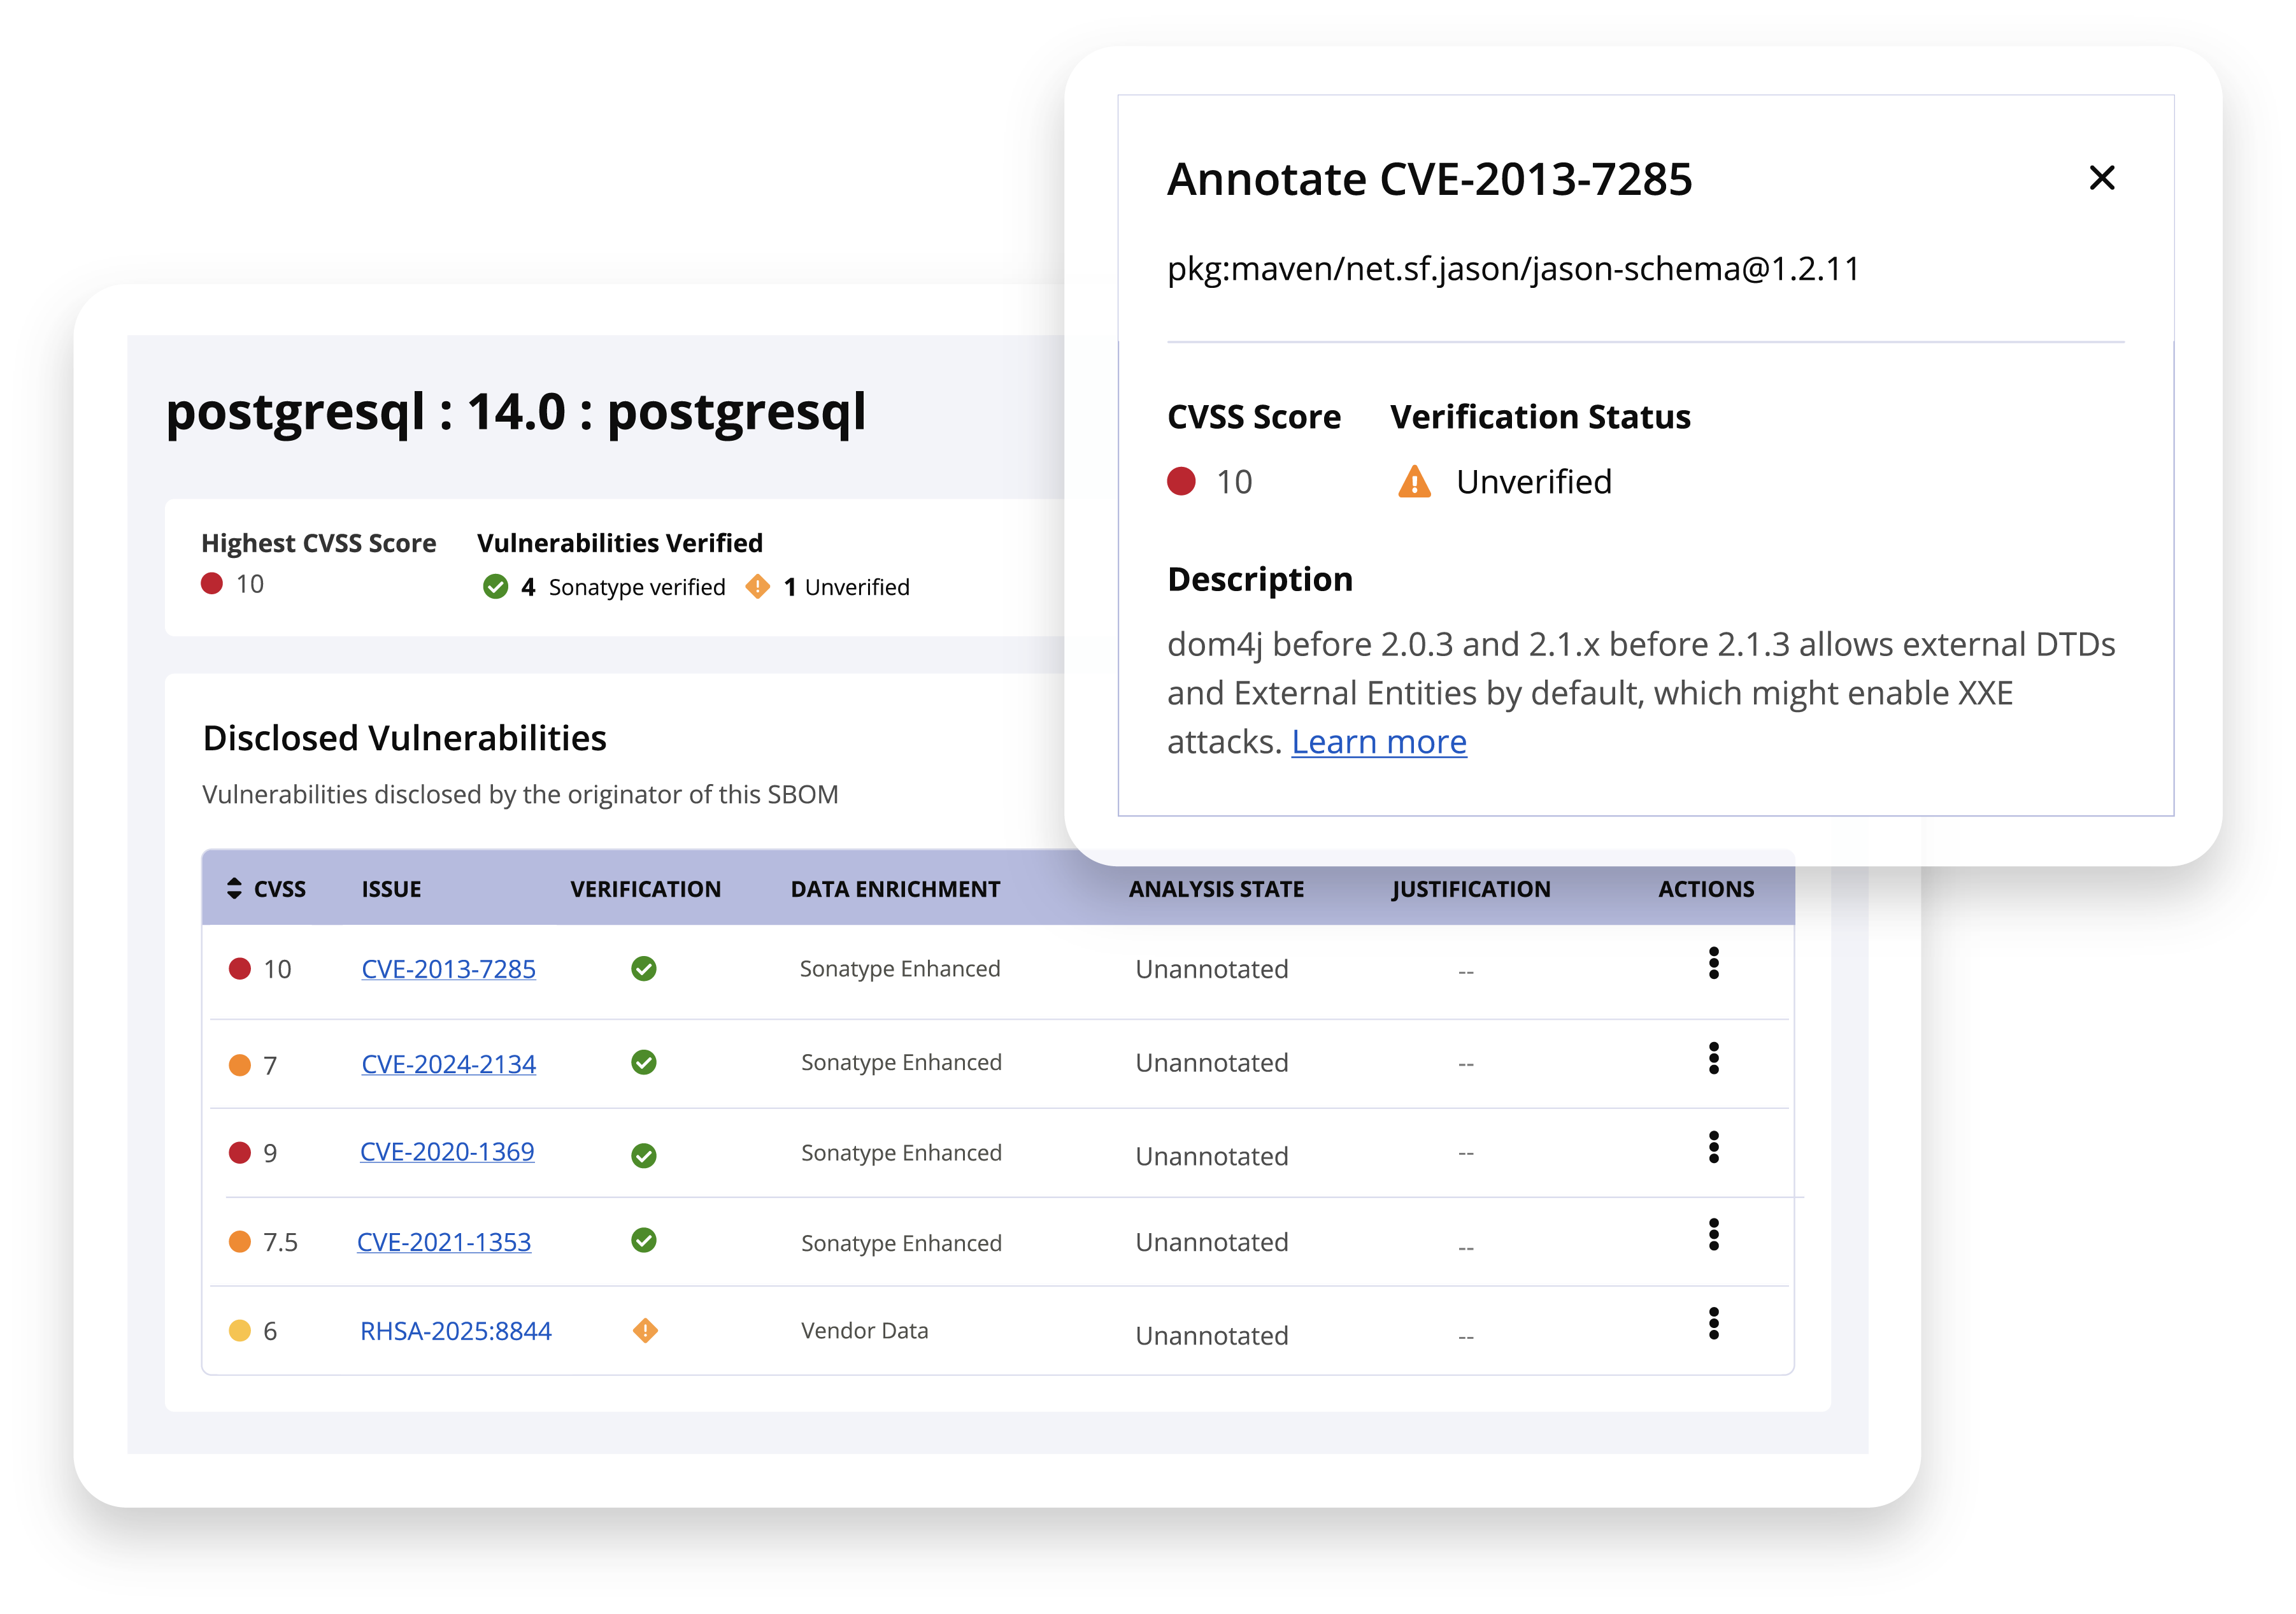Click the ISSUE column header
Viewport: 2296px width, 1614px height.
pos(390,888)
